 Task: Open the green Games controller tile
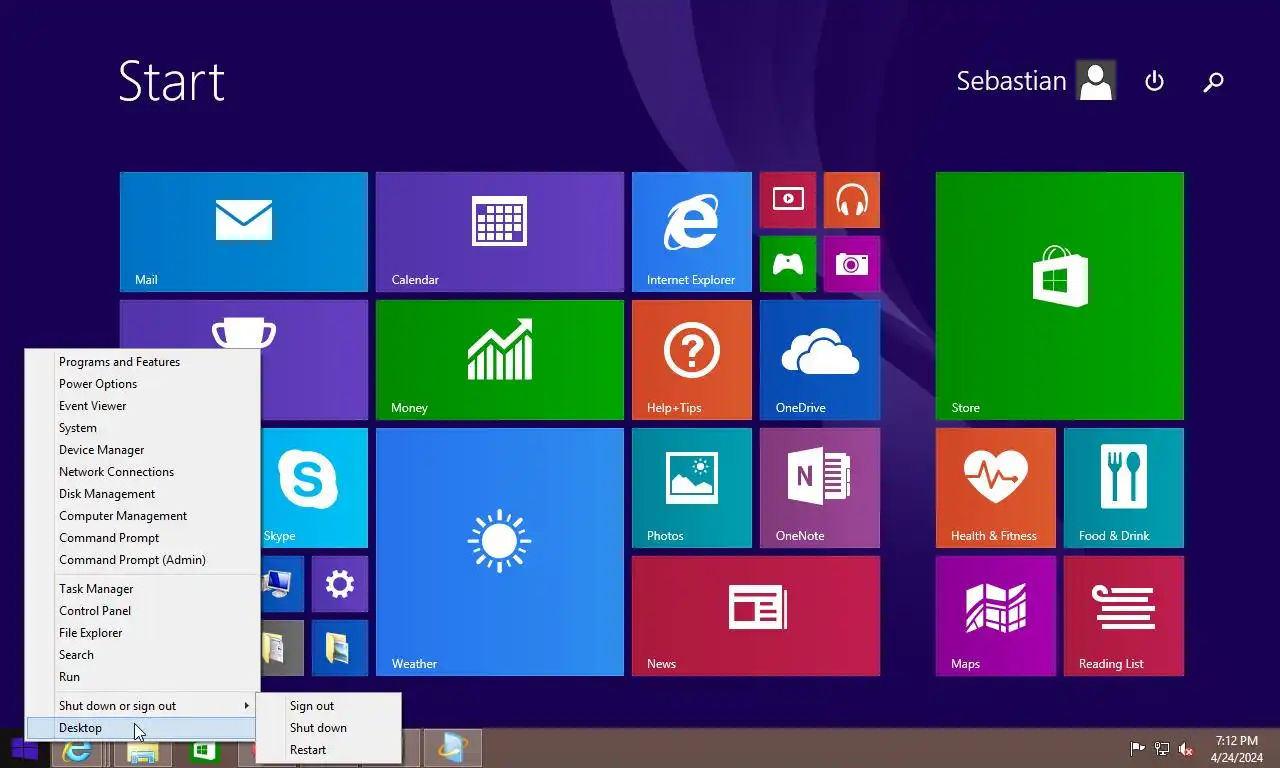point(788,264)
